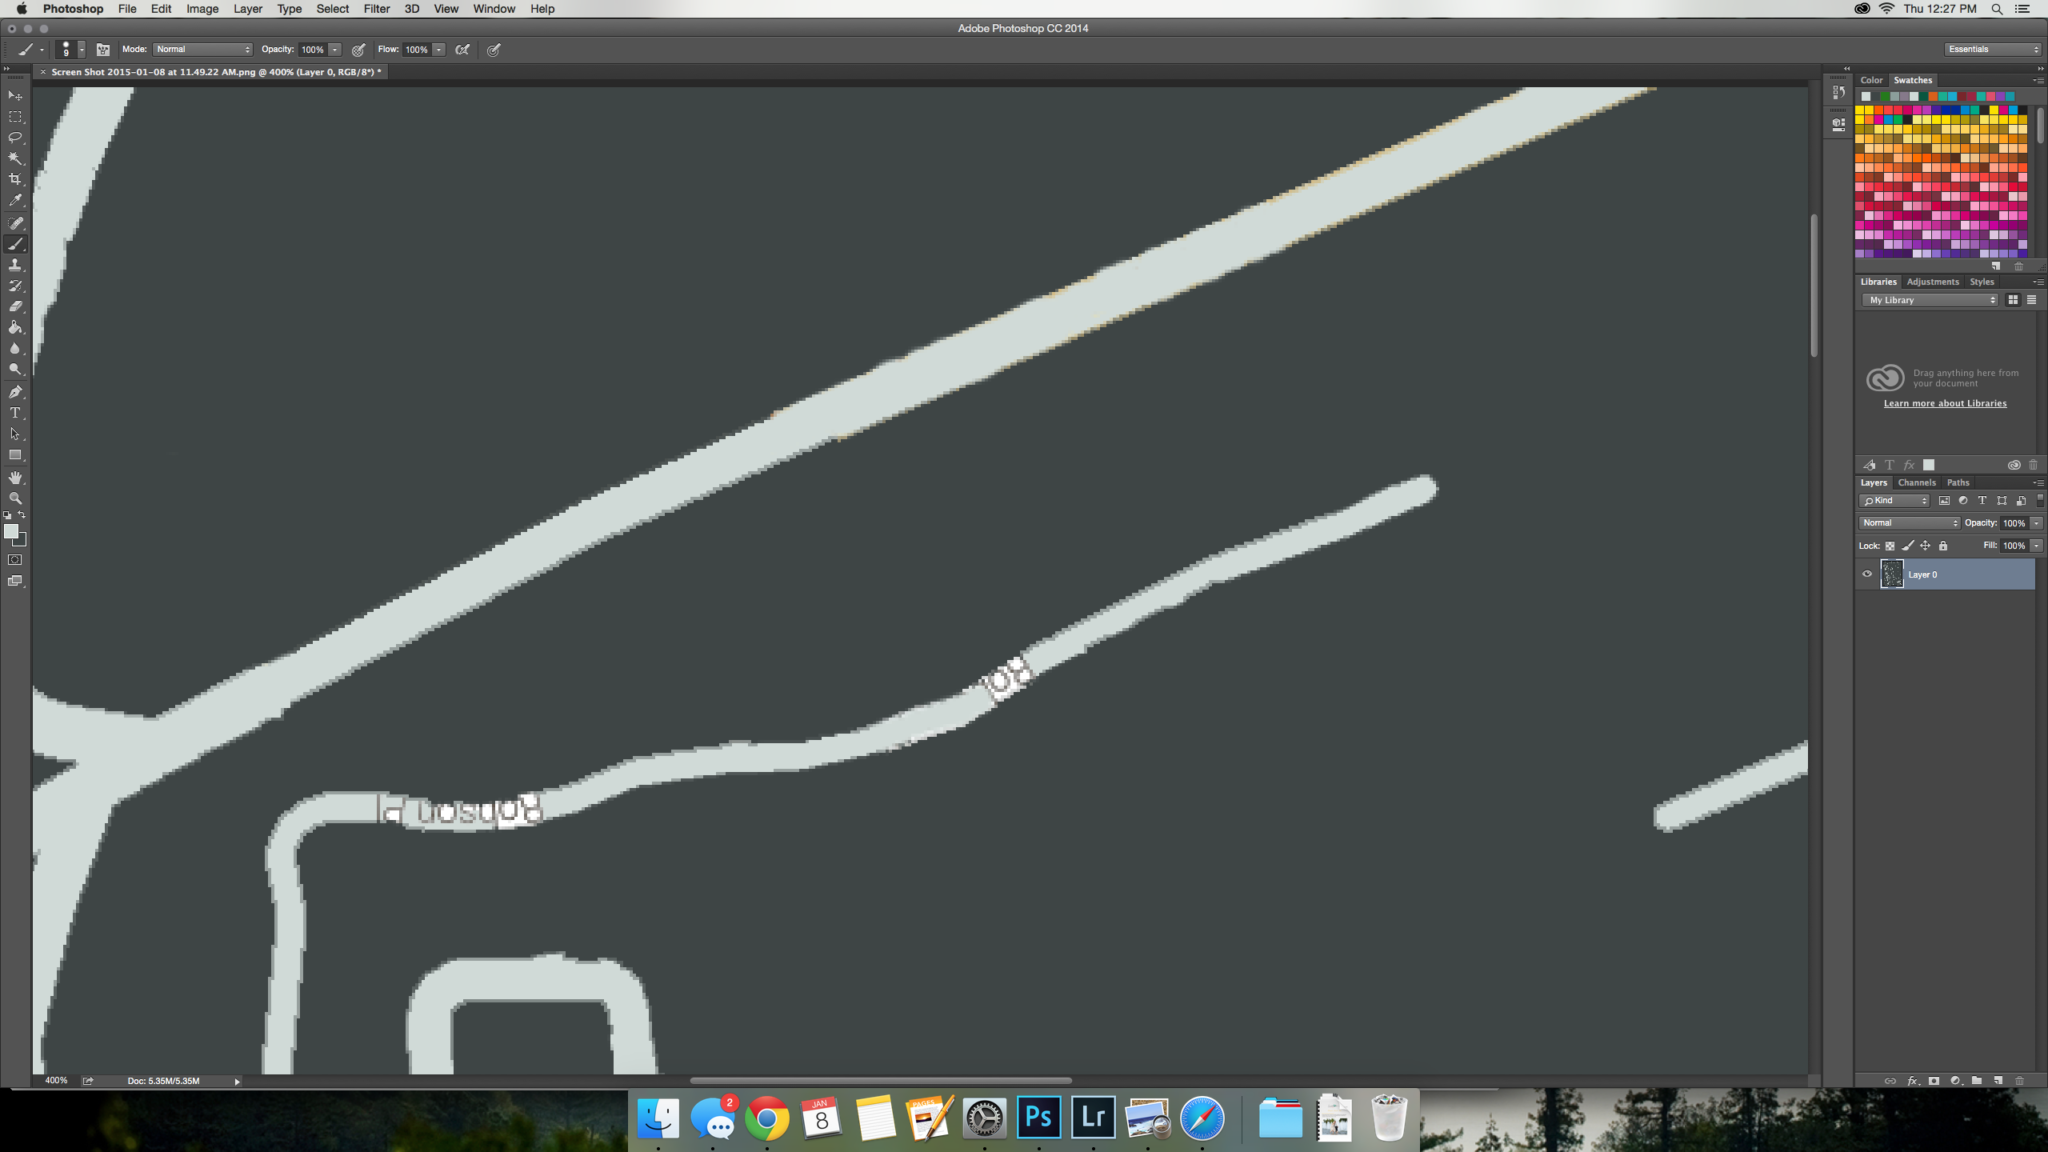
Task: Open the Essentials workspace dropdown
Action: pyautogui.click(x=1992, y=49)
